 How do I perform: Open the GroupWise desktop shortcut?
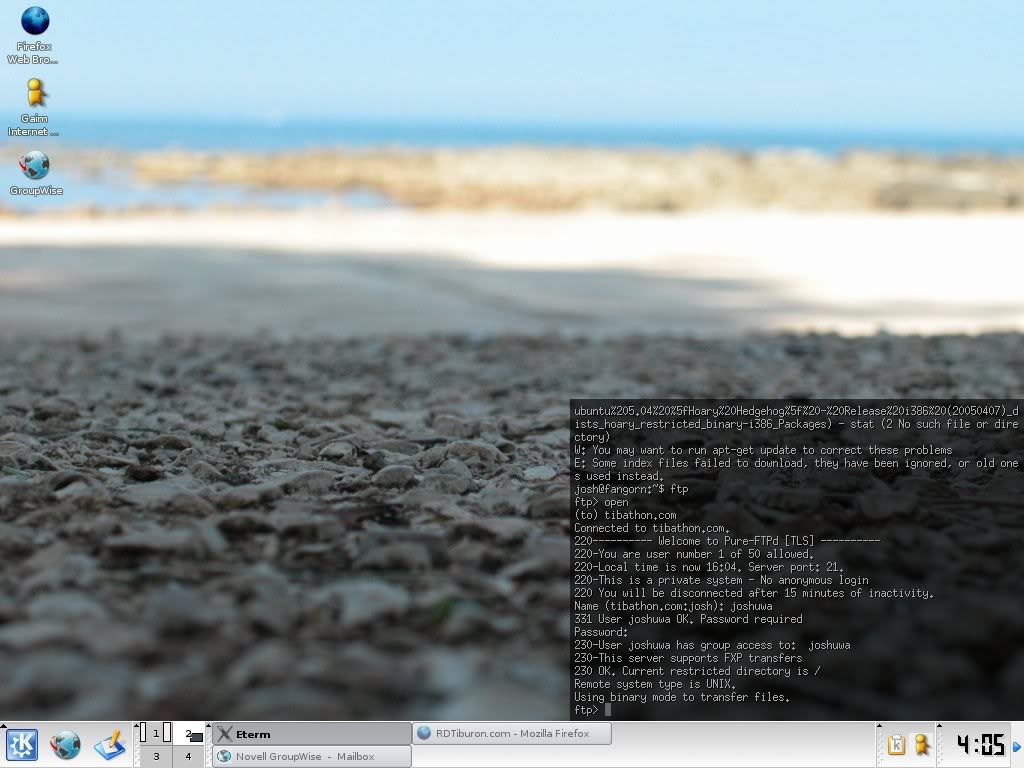tap(36, 173)
